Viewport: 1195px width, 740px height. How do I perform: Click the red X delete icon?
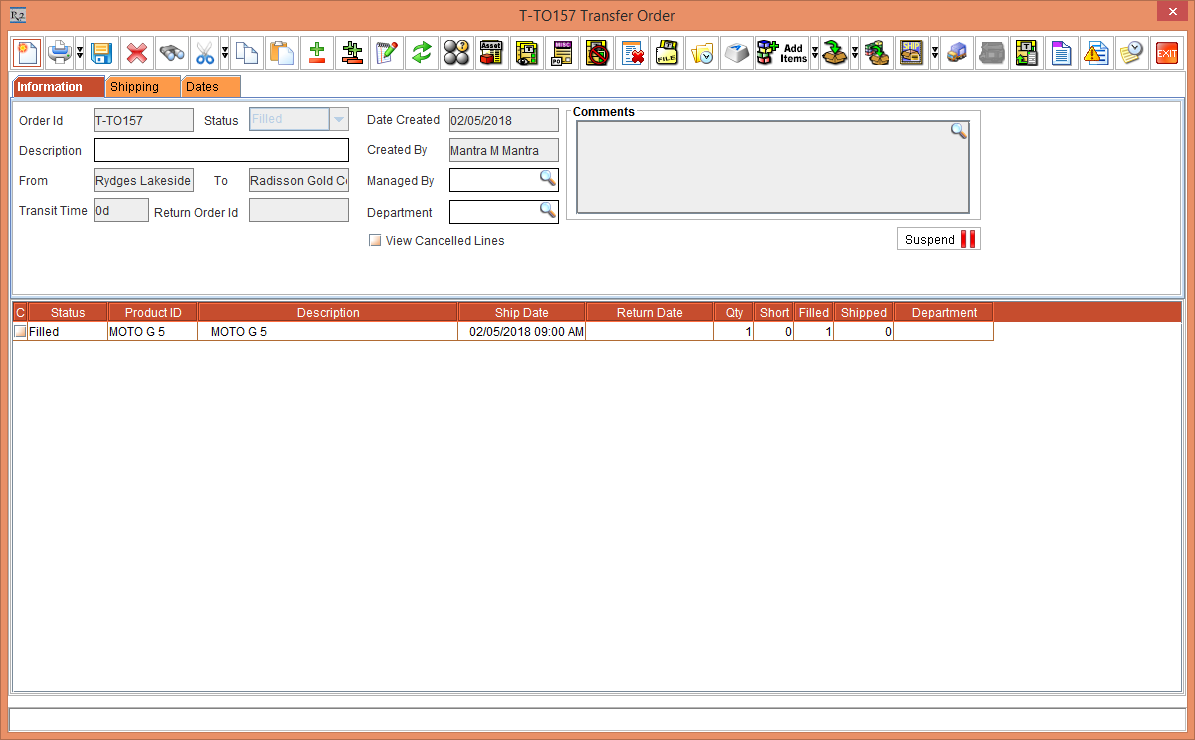136,53
